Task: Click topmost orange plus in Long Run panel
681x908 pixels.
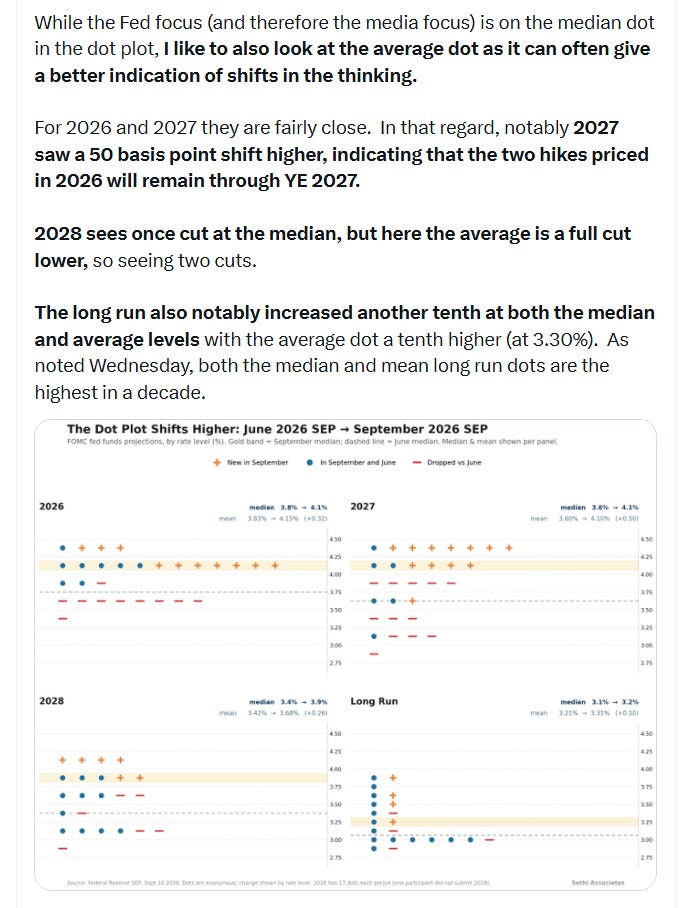Action: (393, 778)
